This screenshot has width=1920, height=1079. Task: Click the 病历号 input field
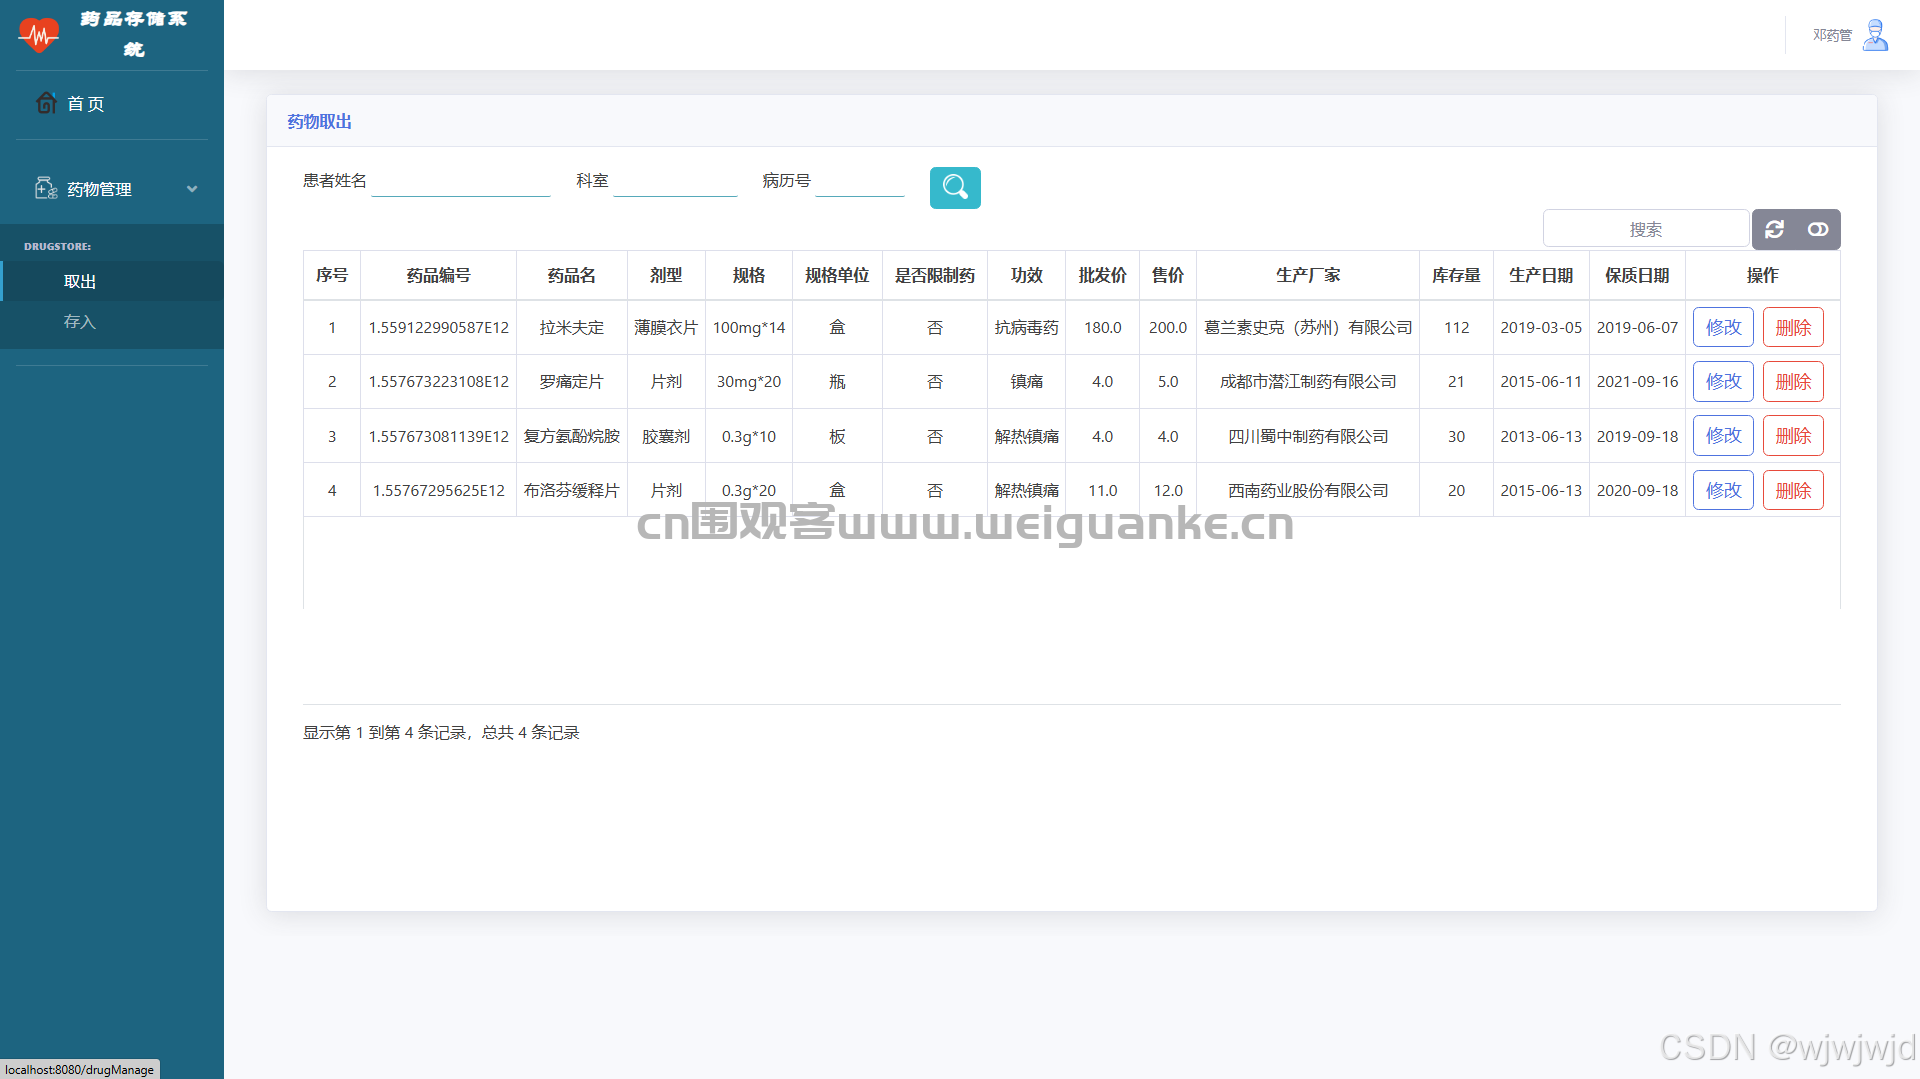click(x=860, y=181)
